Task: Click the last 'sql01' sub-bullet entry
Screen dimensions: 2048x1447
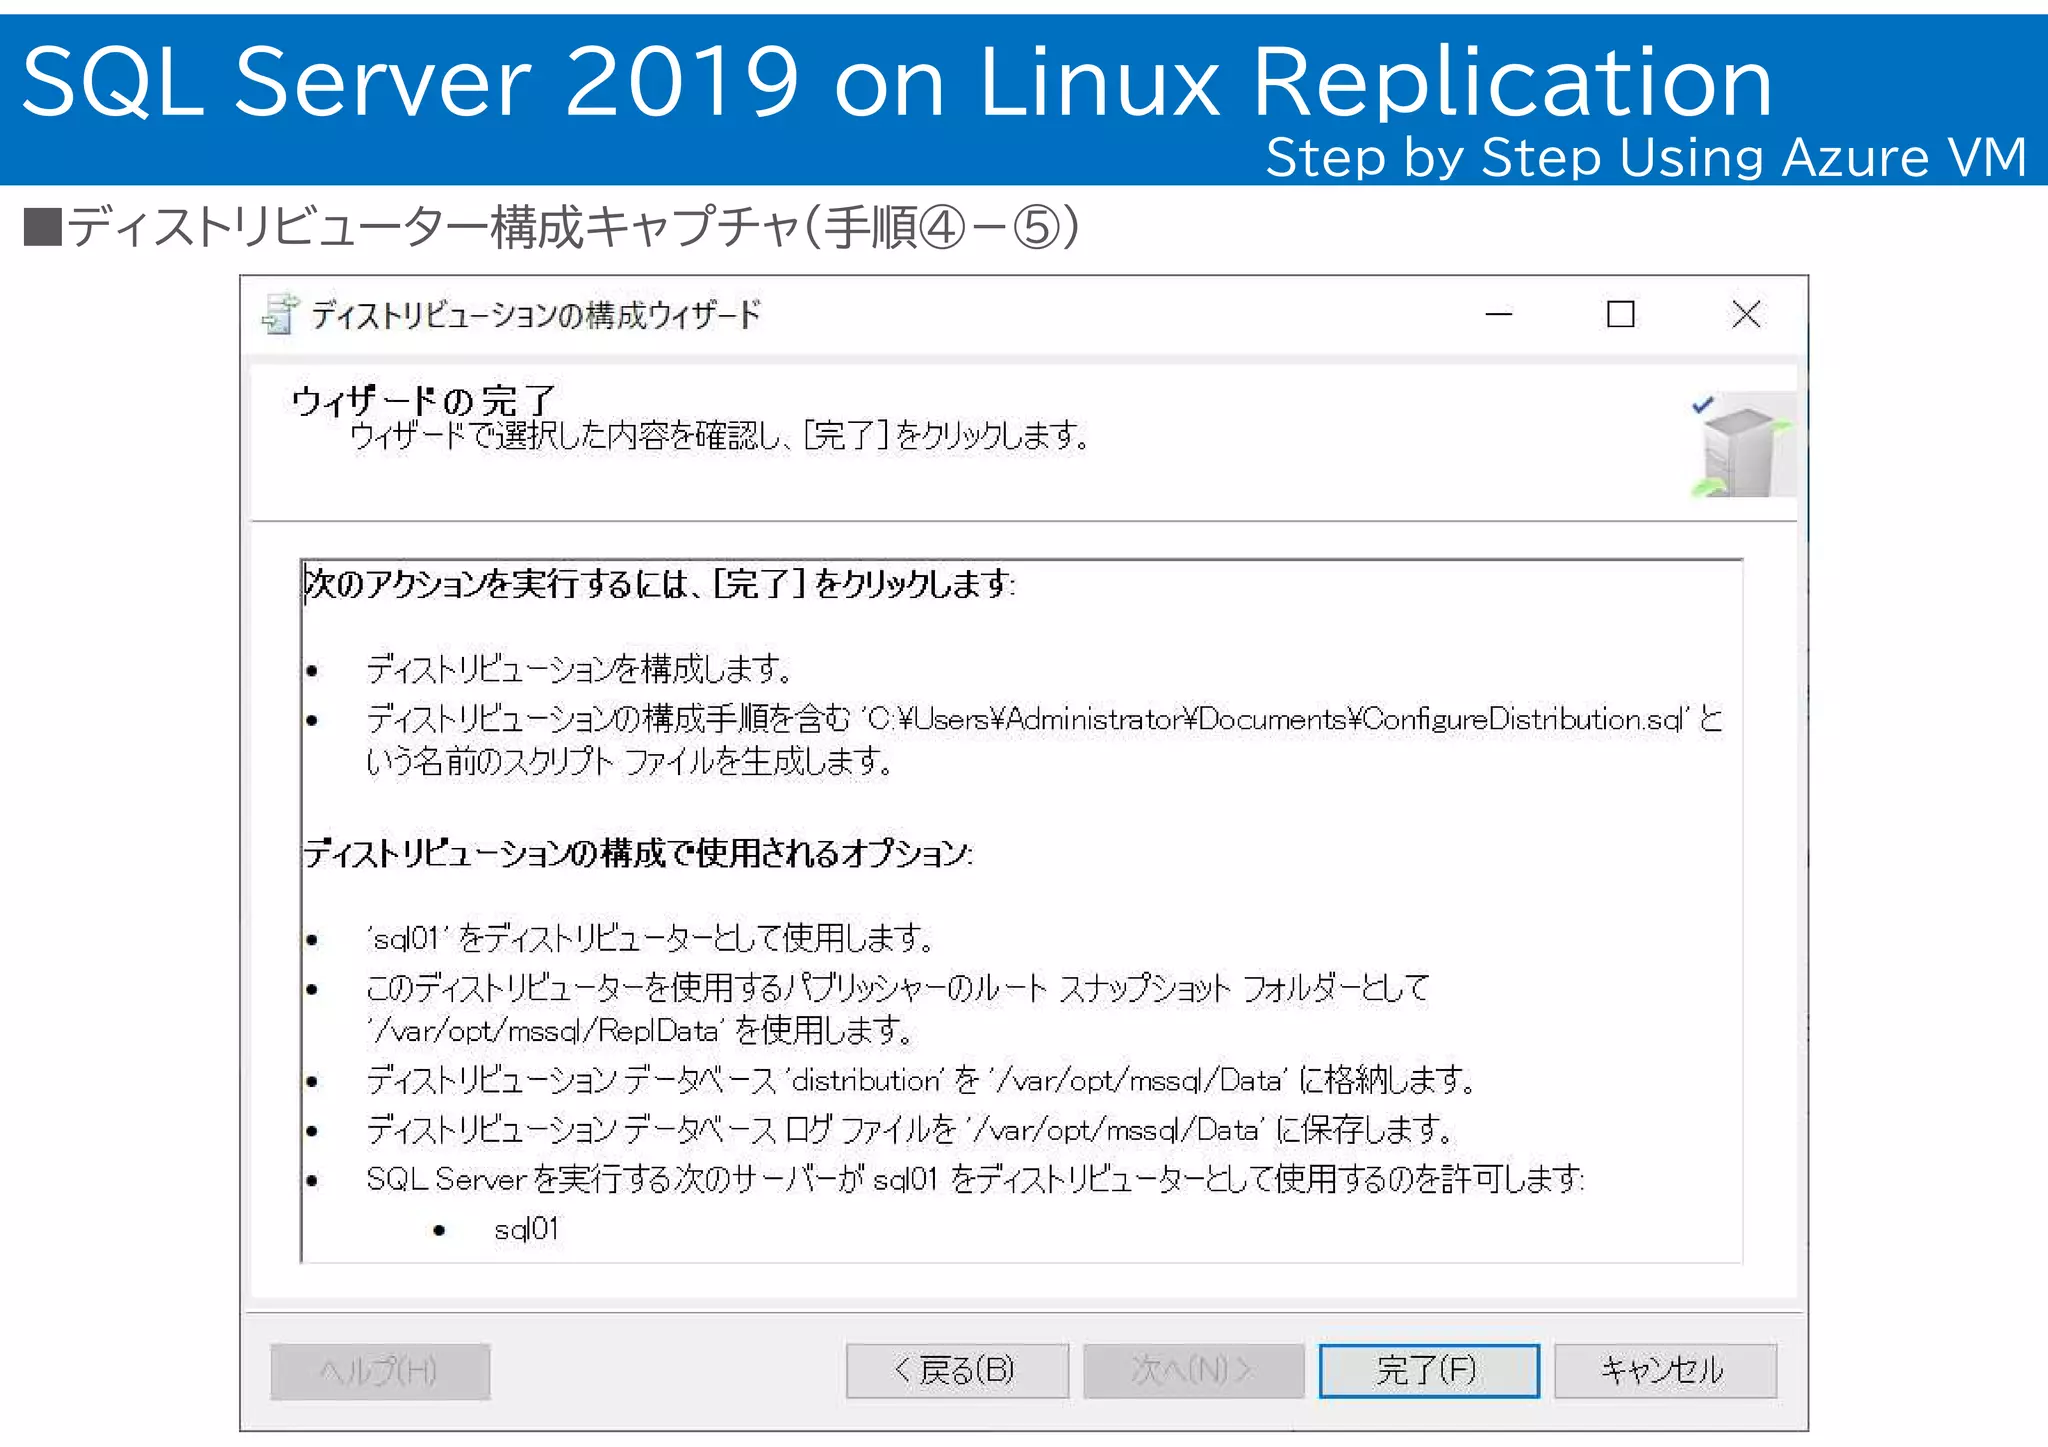Action: tap(527, 1229)
